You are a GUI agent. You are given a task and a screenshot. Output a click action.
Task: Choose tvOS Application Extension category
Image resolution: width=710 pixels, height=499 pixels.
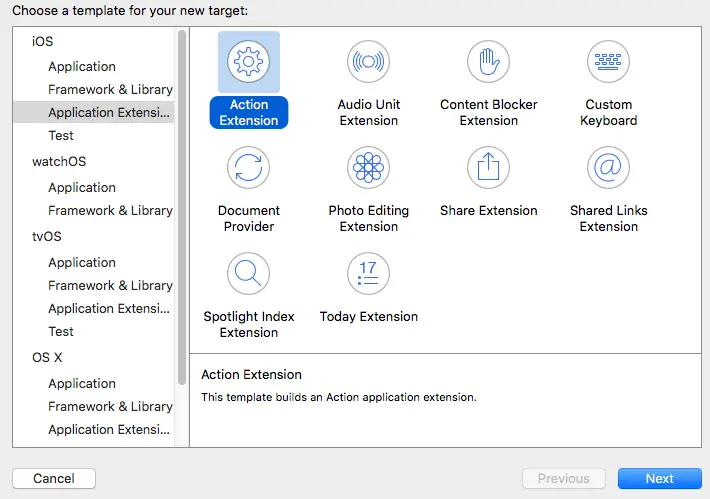110,308
